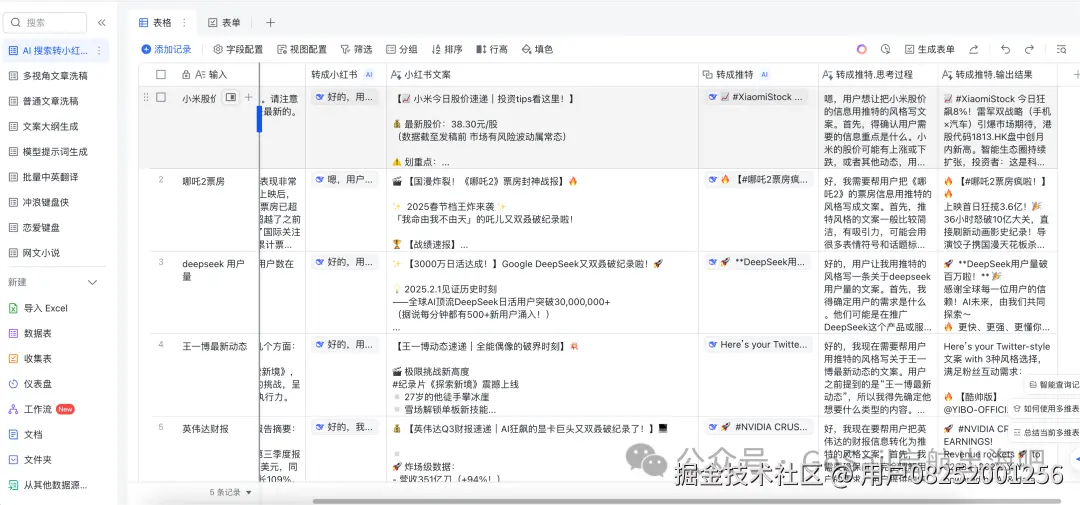Switch to the 表格 view tab
Screen dimensions: 1080x505
click(x=155, y=22)
